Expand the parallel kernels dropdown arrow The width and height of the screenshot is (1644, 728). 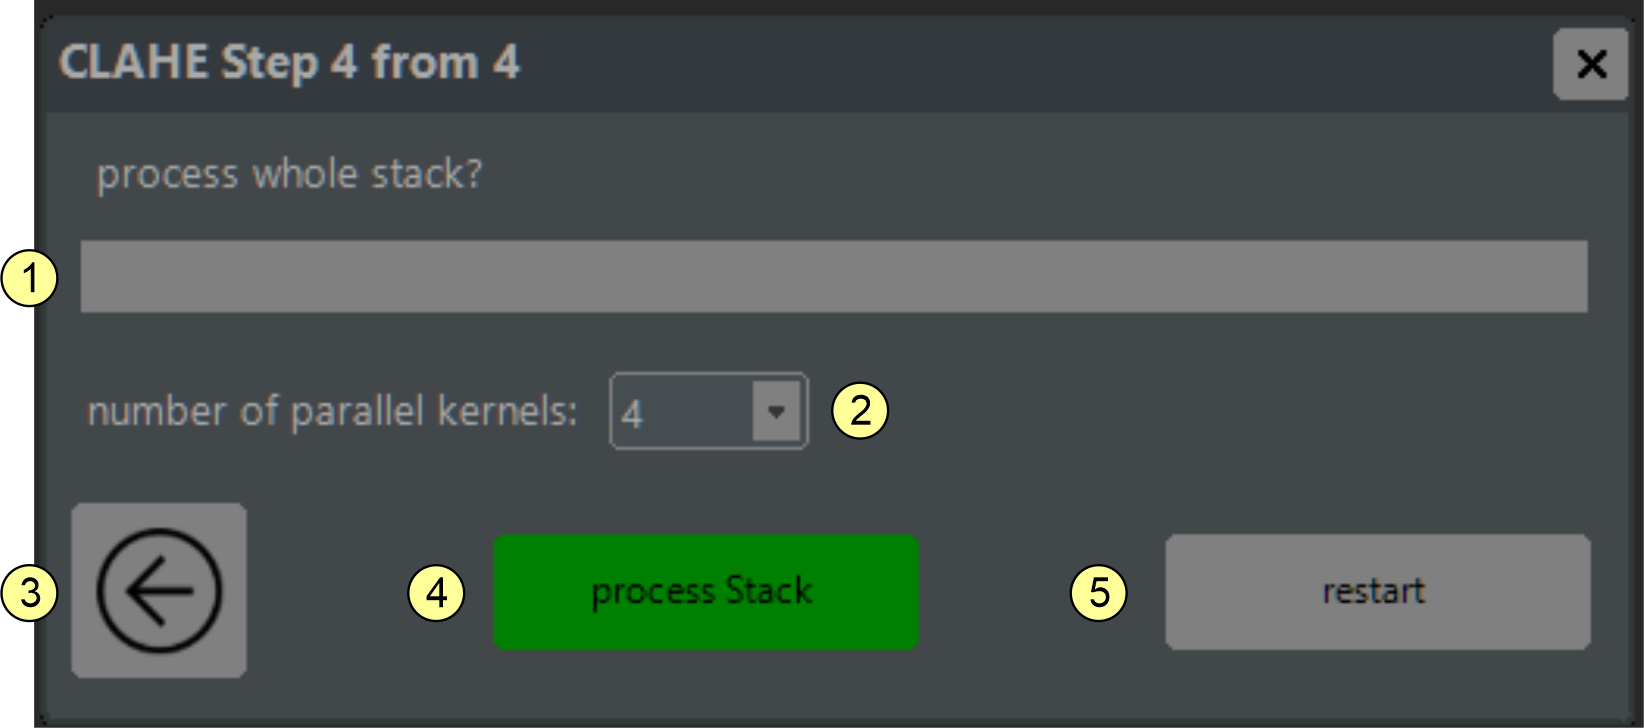point(776,411)
